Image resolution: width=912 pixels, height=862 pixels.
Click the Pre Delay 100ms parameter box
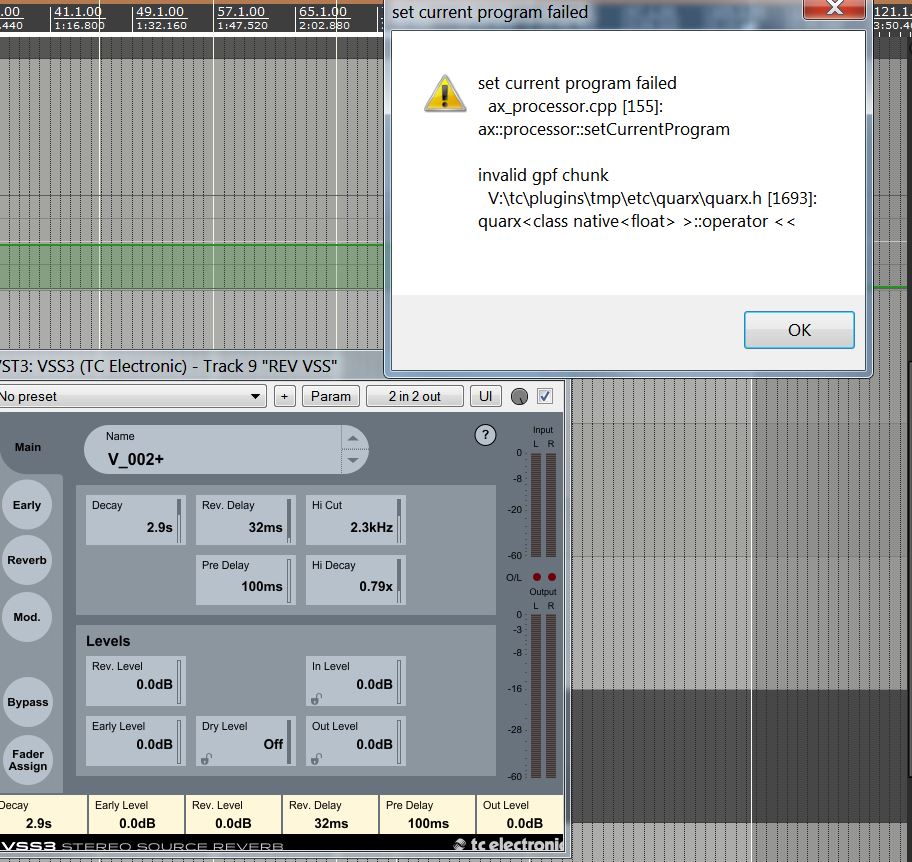tap(245, 580)
